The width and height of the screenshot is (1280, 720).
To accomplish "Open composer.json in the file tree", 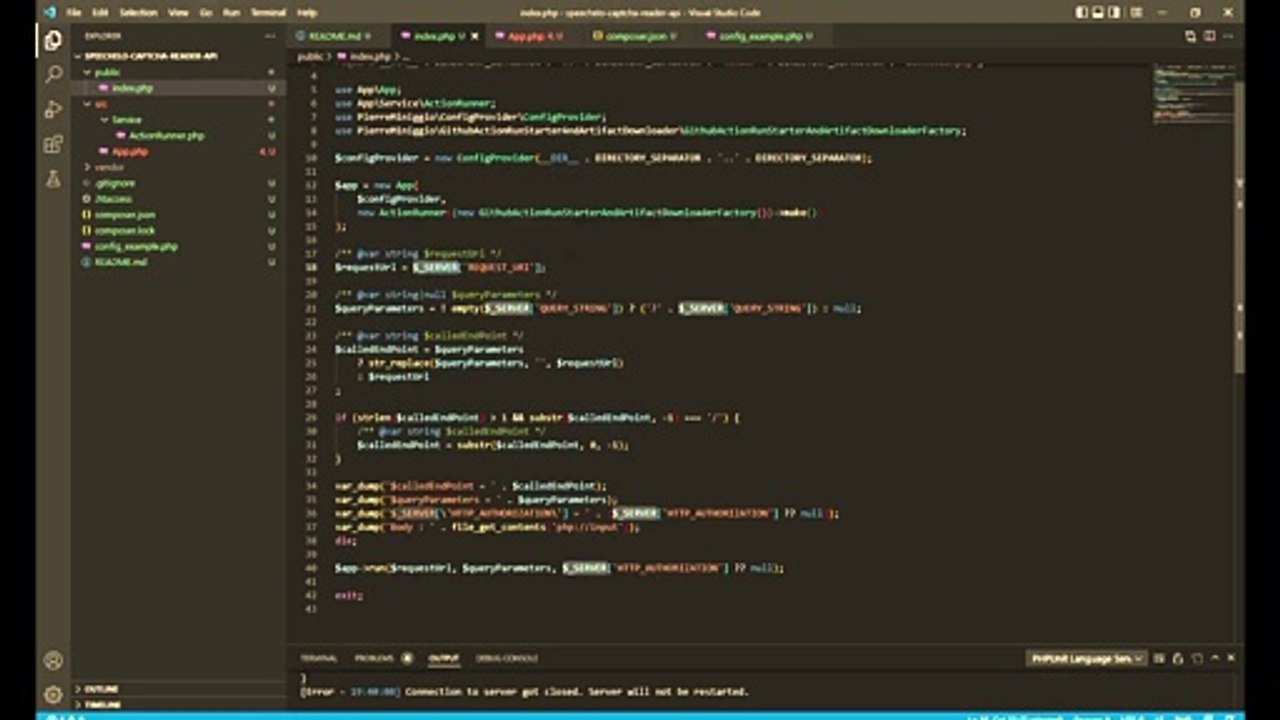I will point(178,215).
